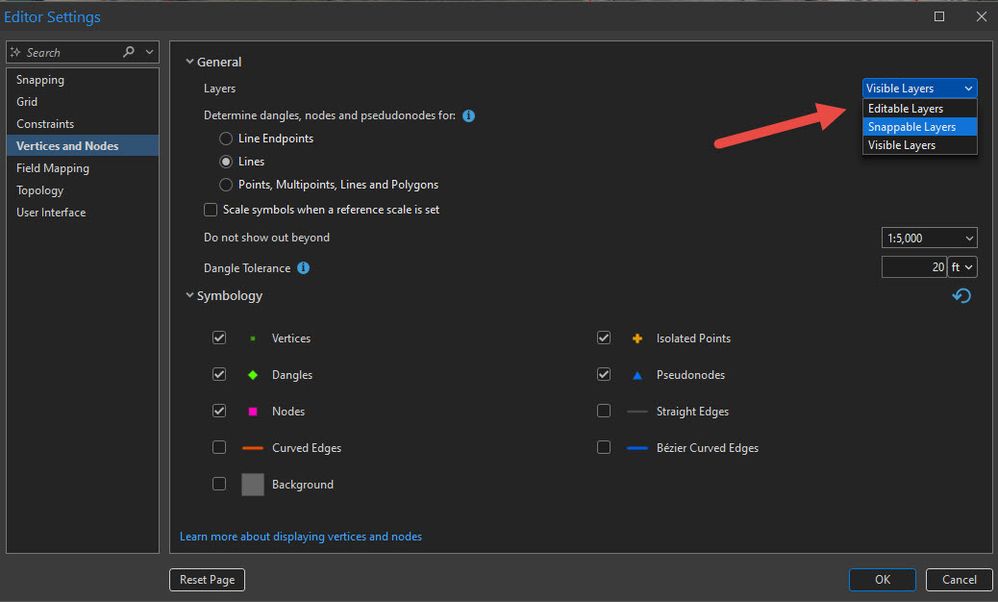This screenshot has height=602, width=998.
Task: Enable the Curved Edges checkbox
Action: [219, 448]
